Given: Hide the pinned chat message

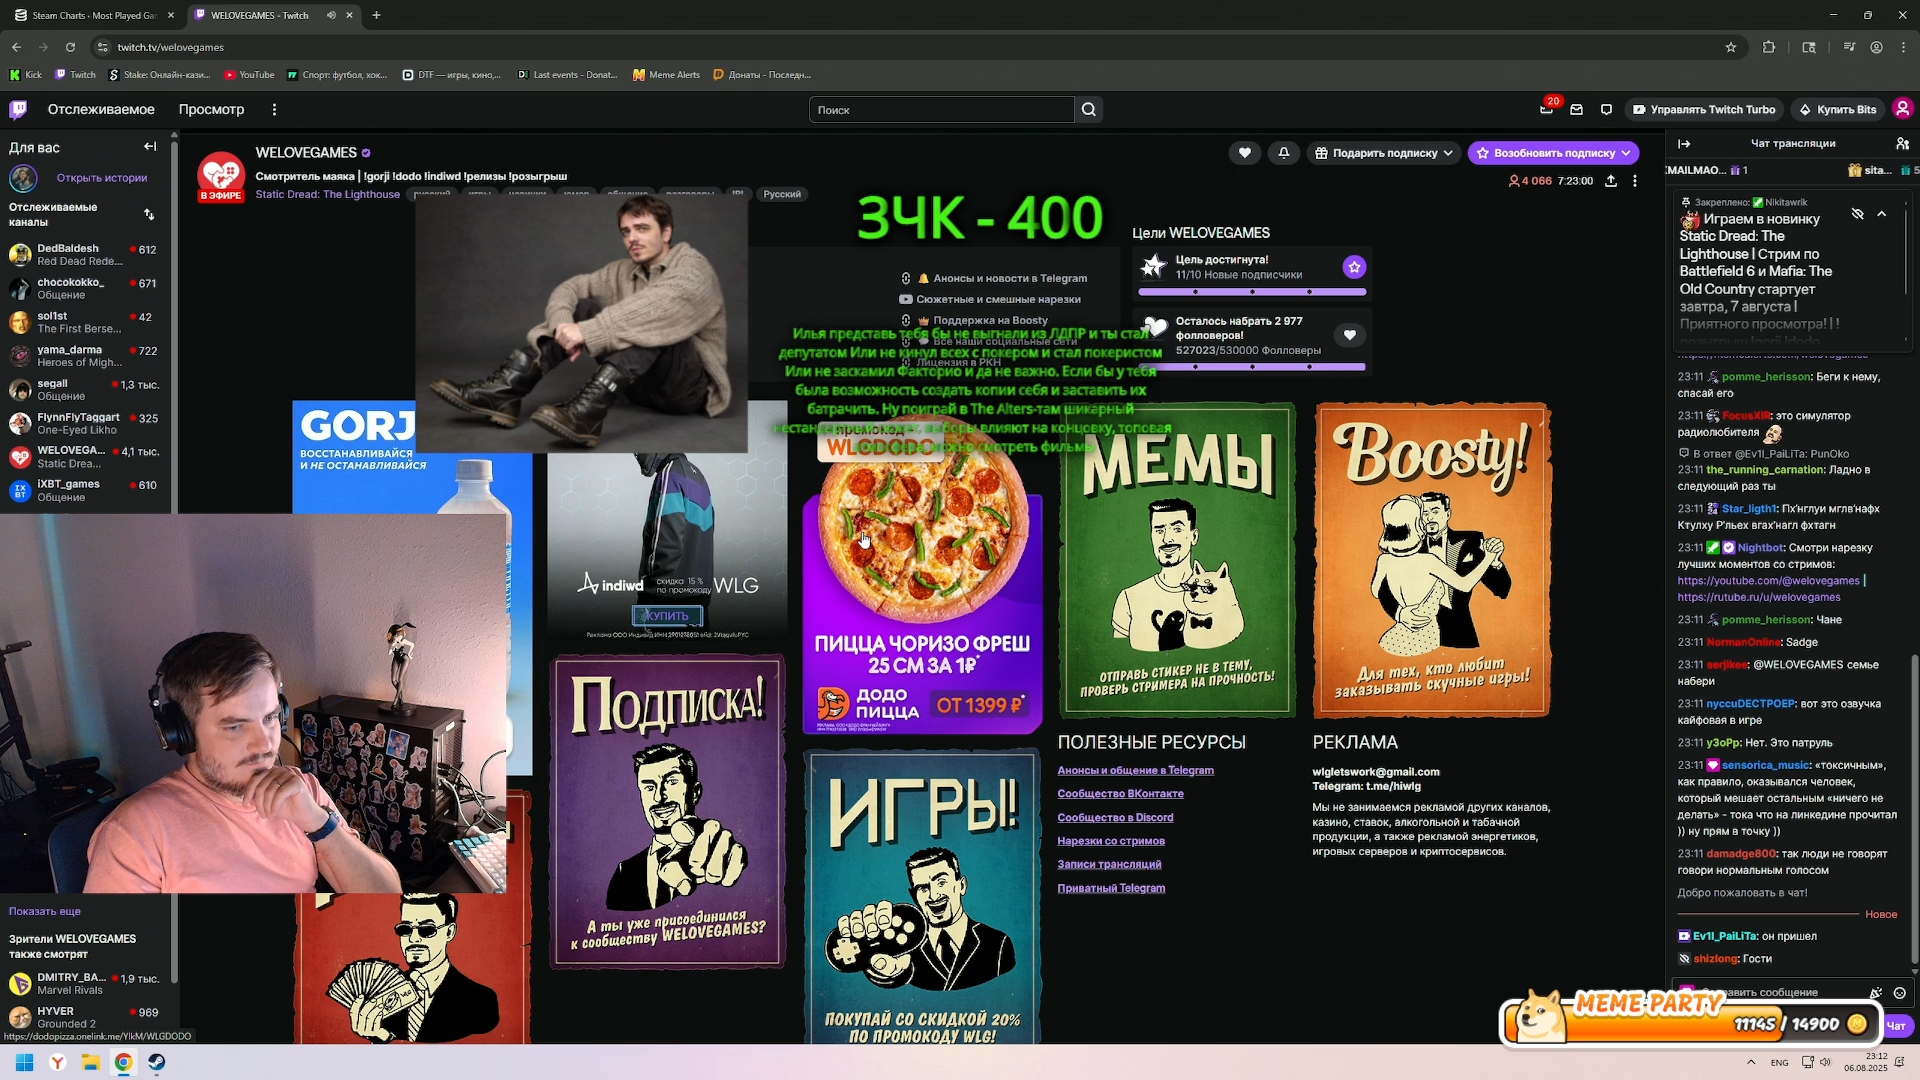Looking at the screenshot, I should click(x=1857, y=214).
